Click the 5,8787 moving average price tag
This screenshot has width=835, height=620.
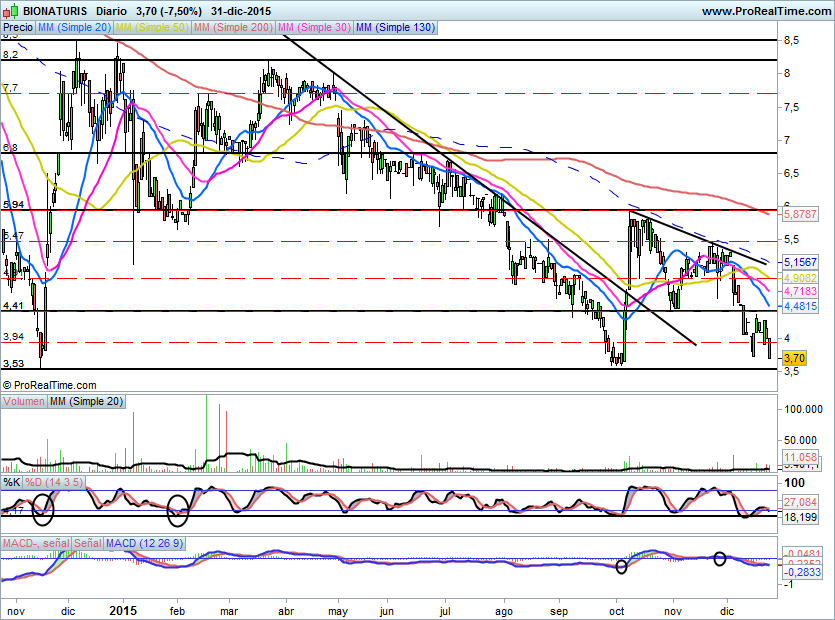tap(799, 214)
